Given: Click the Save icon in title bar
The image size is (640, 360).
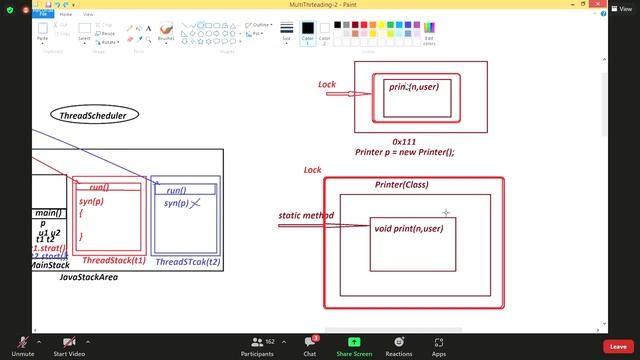Looking at the screenshot, I should coord(48,4).
